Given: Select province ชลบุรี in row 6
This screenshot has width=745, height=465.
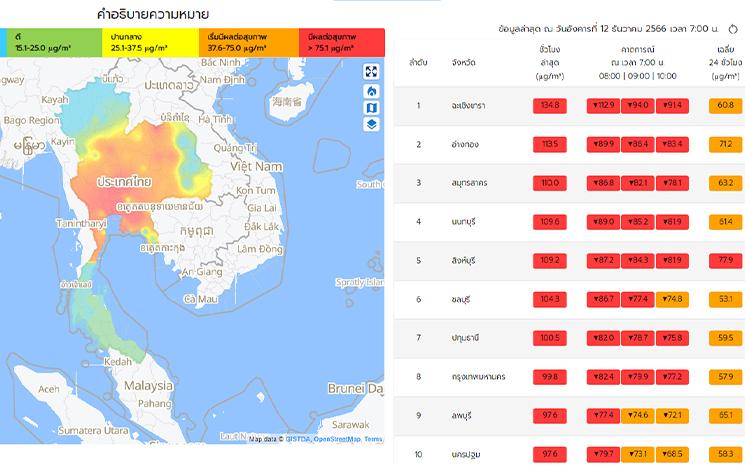Looking at the screenshot, I should point(461,299).
